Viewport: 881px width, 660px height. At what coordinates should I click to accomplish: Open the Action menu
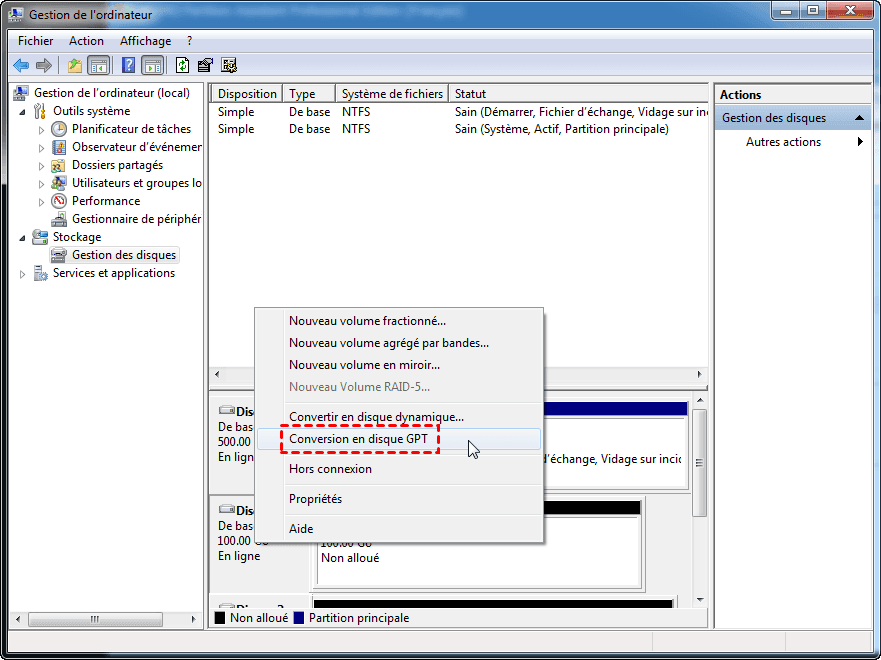pyautogui.click(x=86, y=41)
